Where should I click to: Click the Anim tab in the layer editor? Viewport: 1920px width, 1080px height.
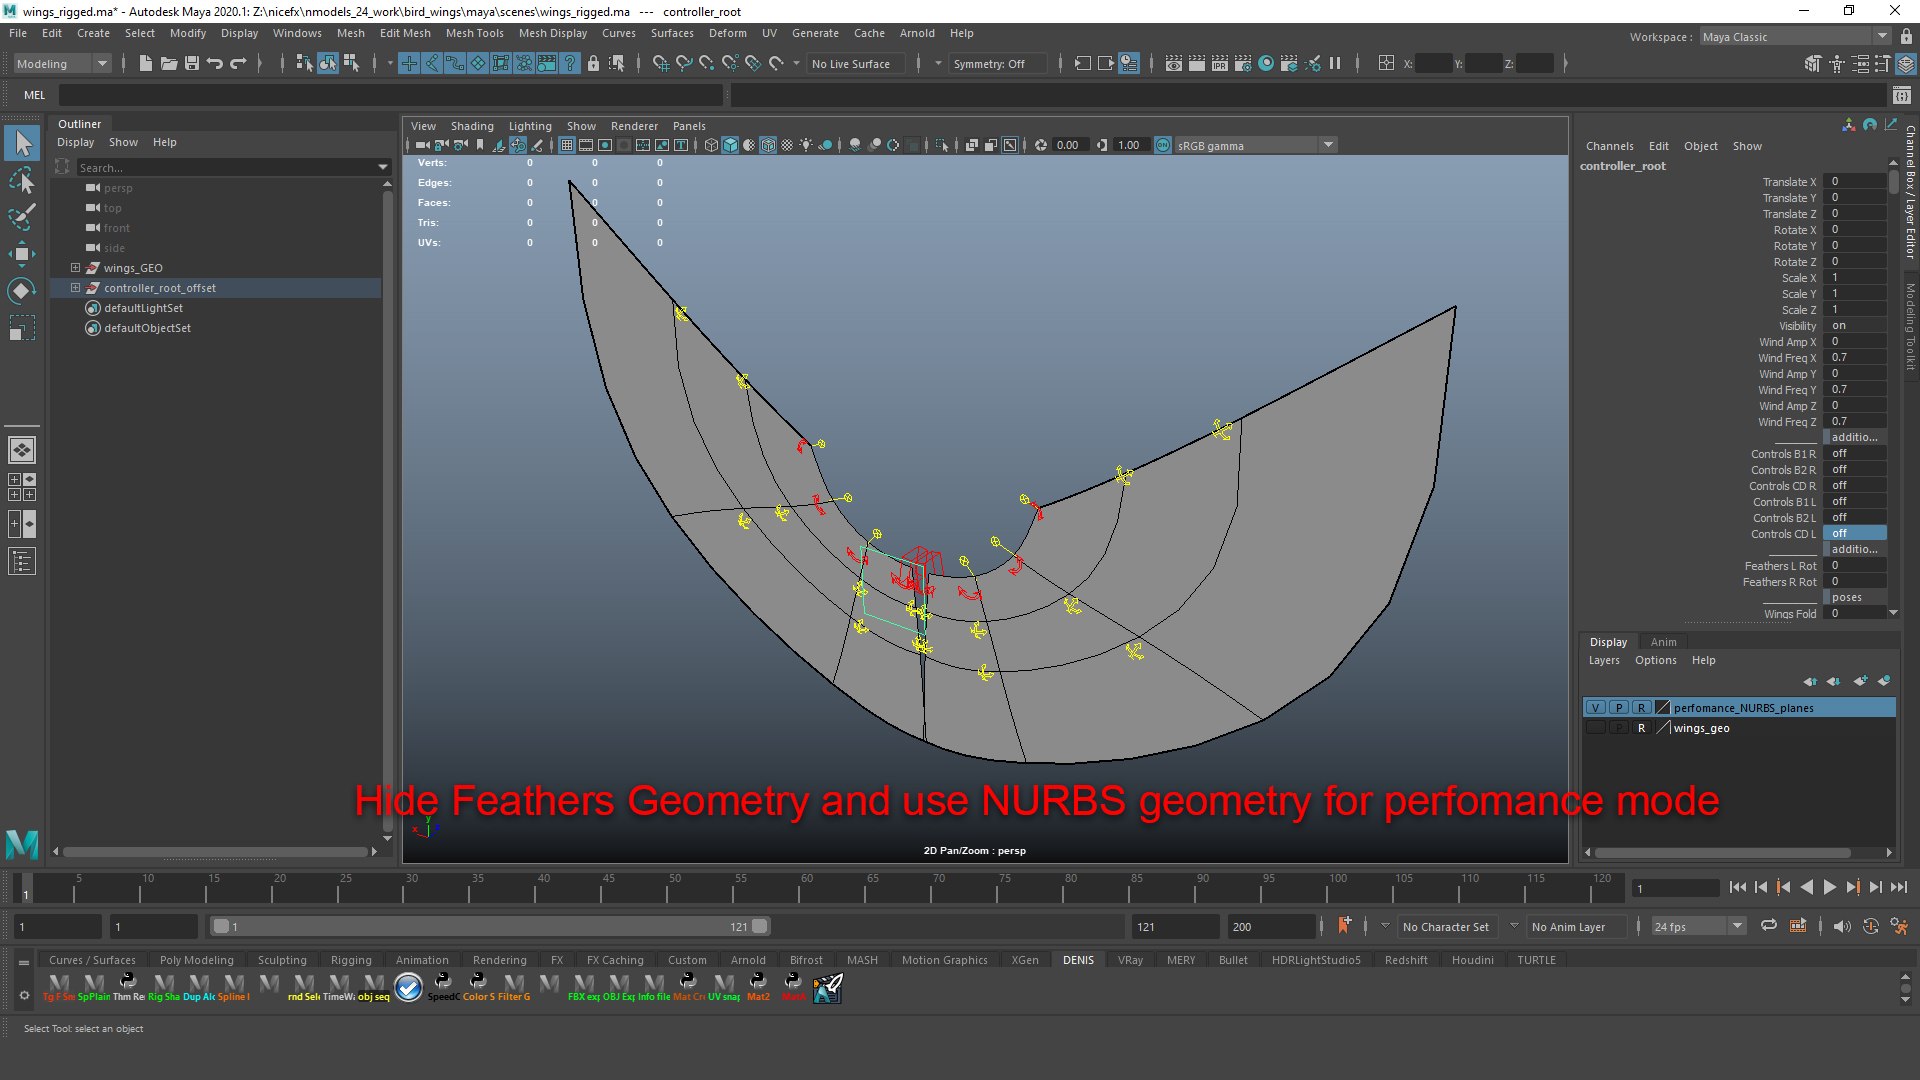(1663, 642)
